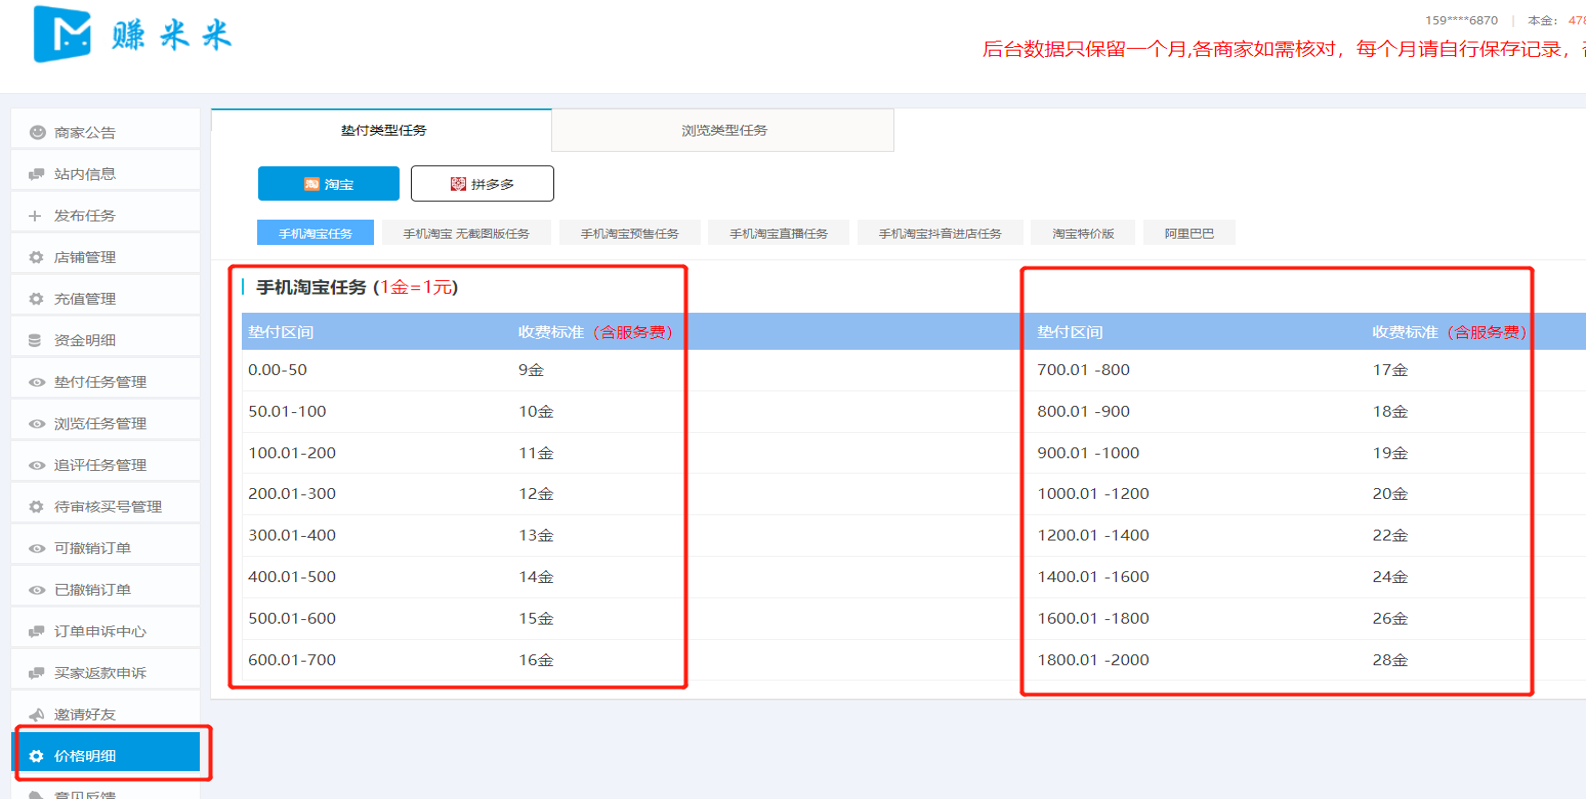This screenshot has height=799, width=1586.
Task: Select 阿里巴巴 sub-tab
Action: tap(1189, 233)
